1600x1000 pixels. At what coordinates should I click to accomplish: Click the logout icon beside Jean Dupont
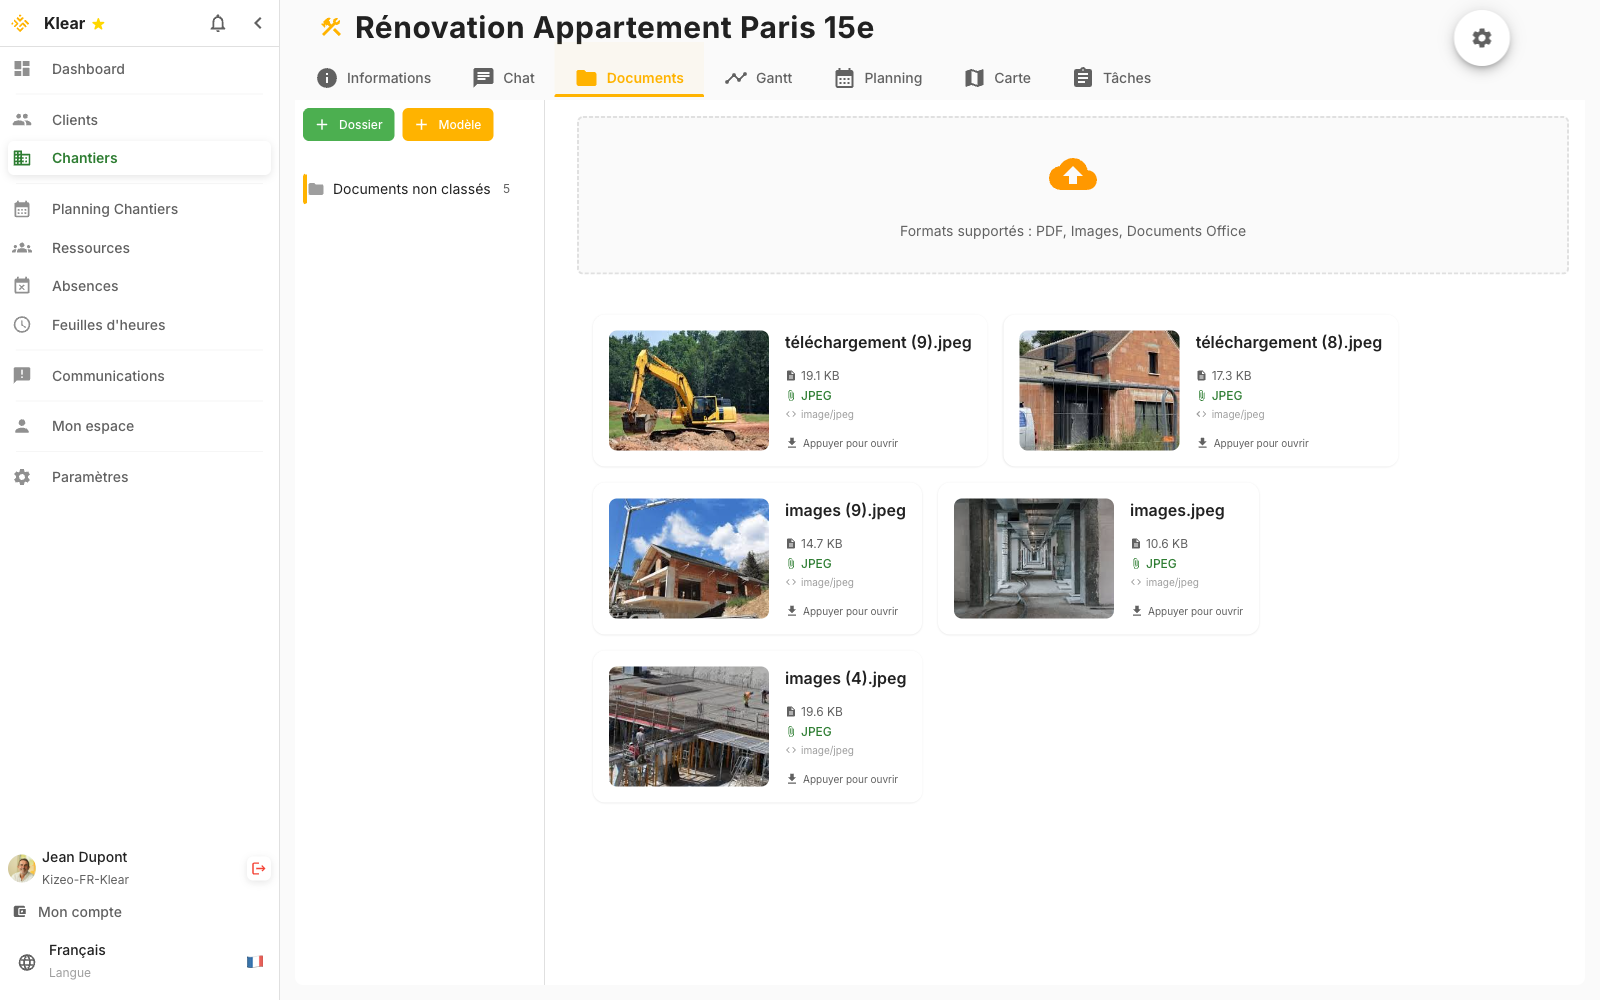[259, 868]
